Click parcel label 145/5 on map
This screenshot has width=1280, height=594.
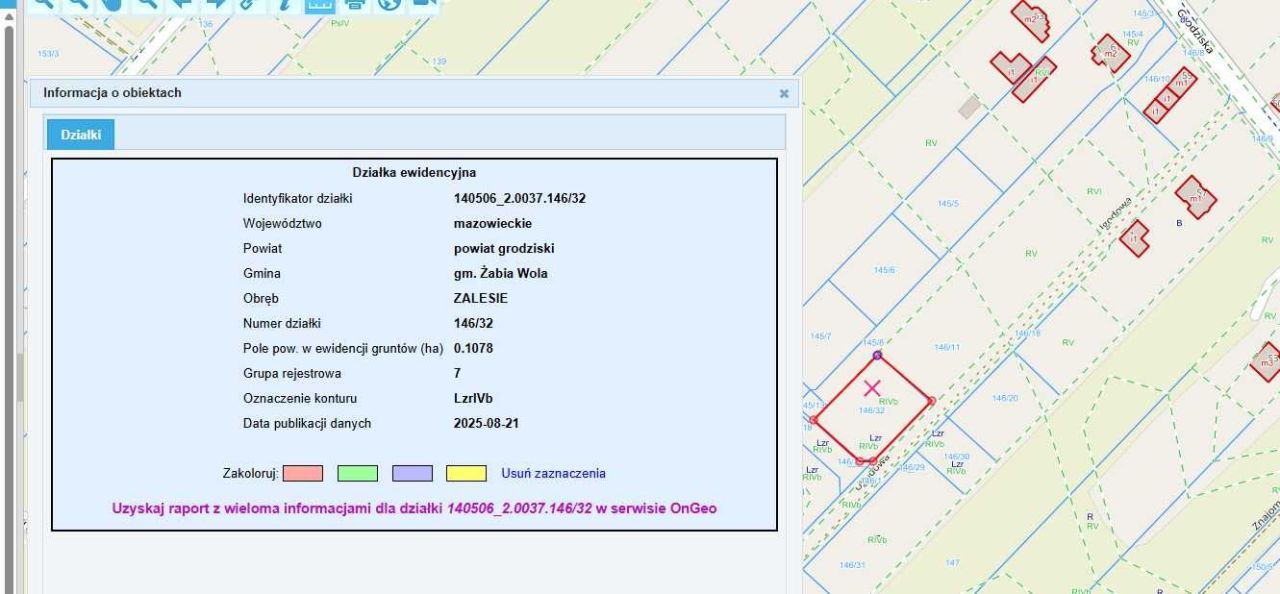coord(948,203)
